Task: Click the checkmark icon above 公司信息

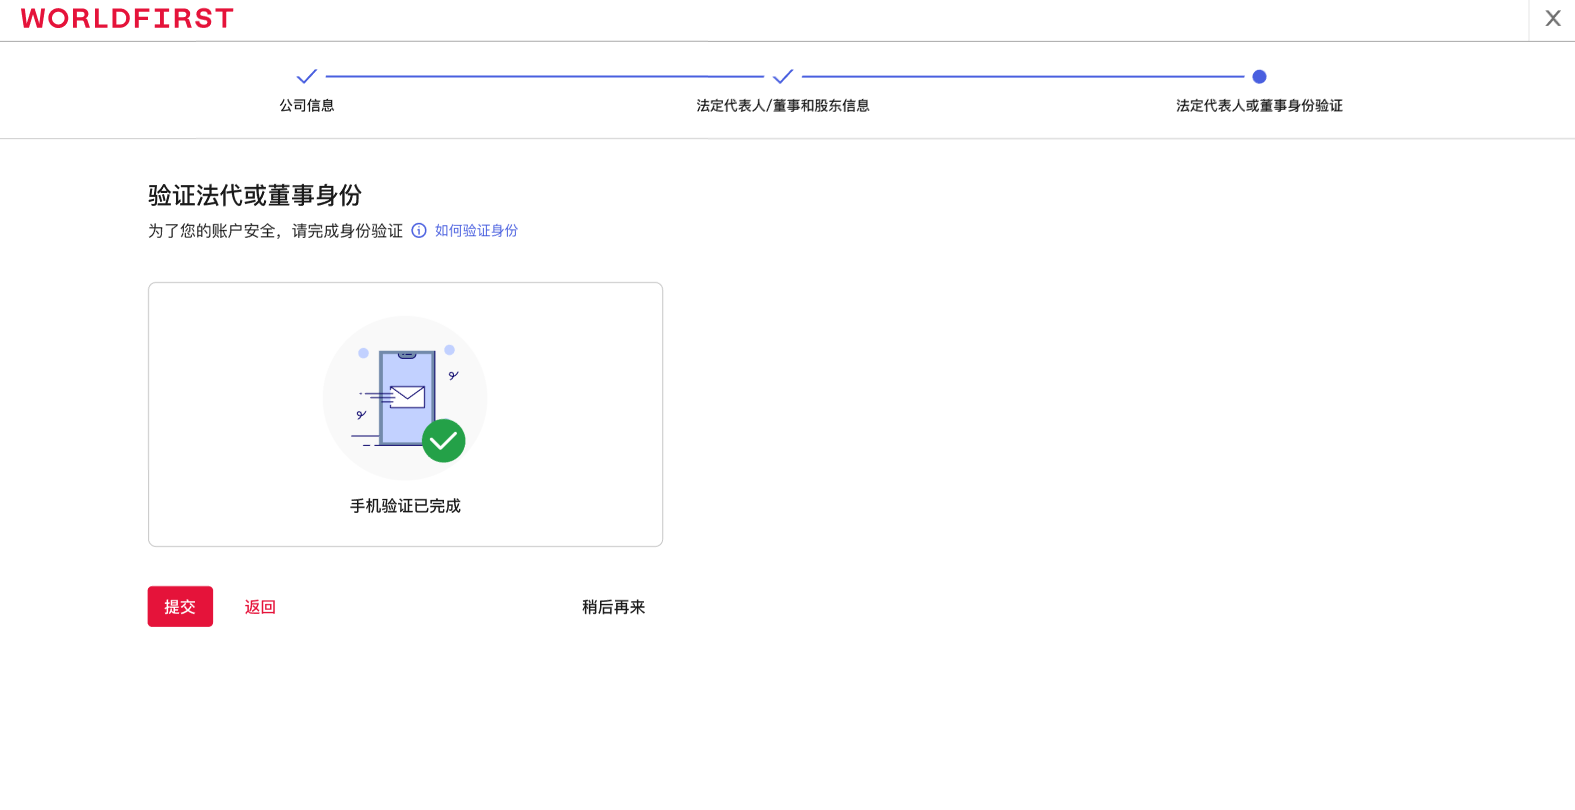Action: click(307, 76)
